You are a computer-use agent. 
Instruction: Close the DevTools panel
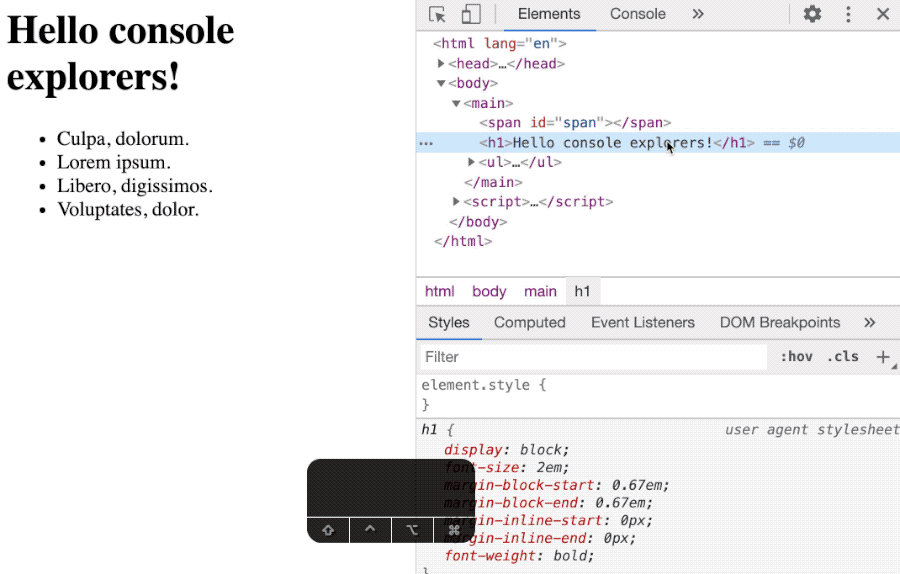click(x=882, y=14)
